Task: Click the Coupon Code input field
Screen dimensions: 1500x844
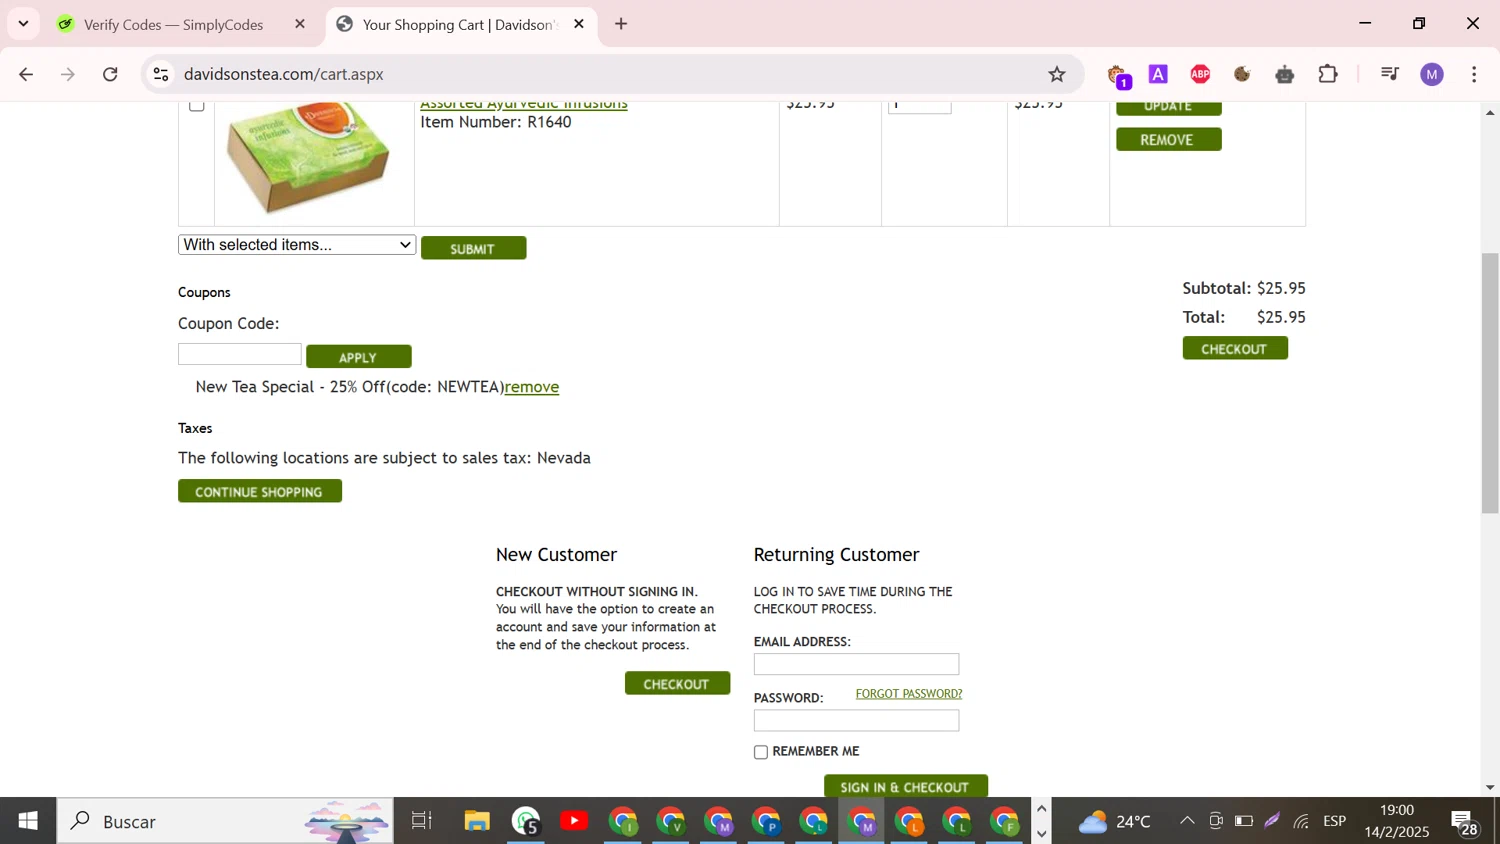Action: pos(239,354)
